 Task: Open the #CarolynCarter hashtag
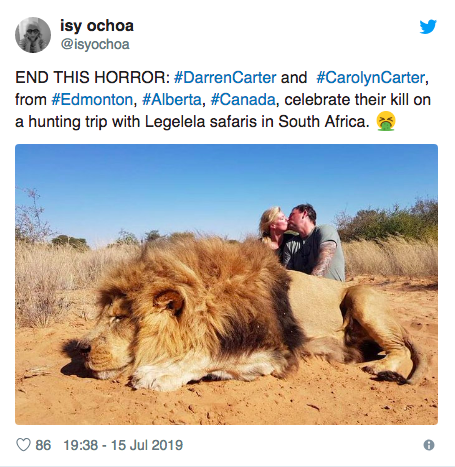coord(370,77)
